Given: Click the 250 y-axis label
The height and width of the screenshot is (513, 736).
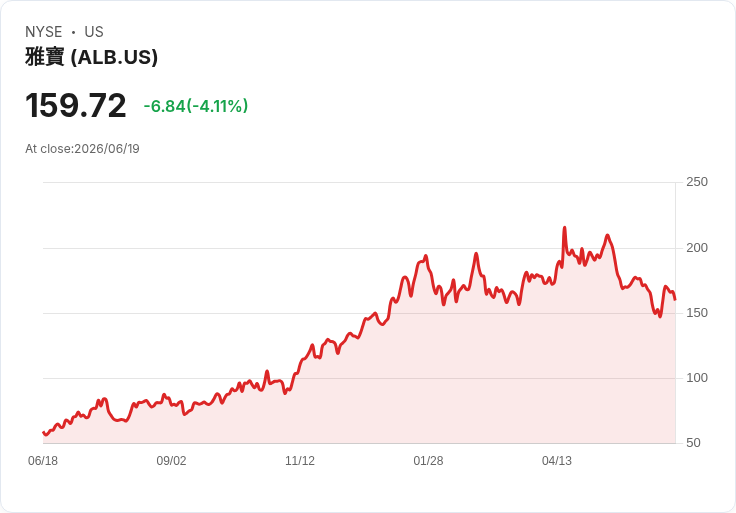Looking at the screenshot, I should pos(697,182).
